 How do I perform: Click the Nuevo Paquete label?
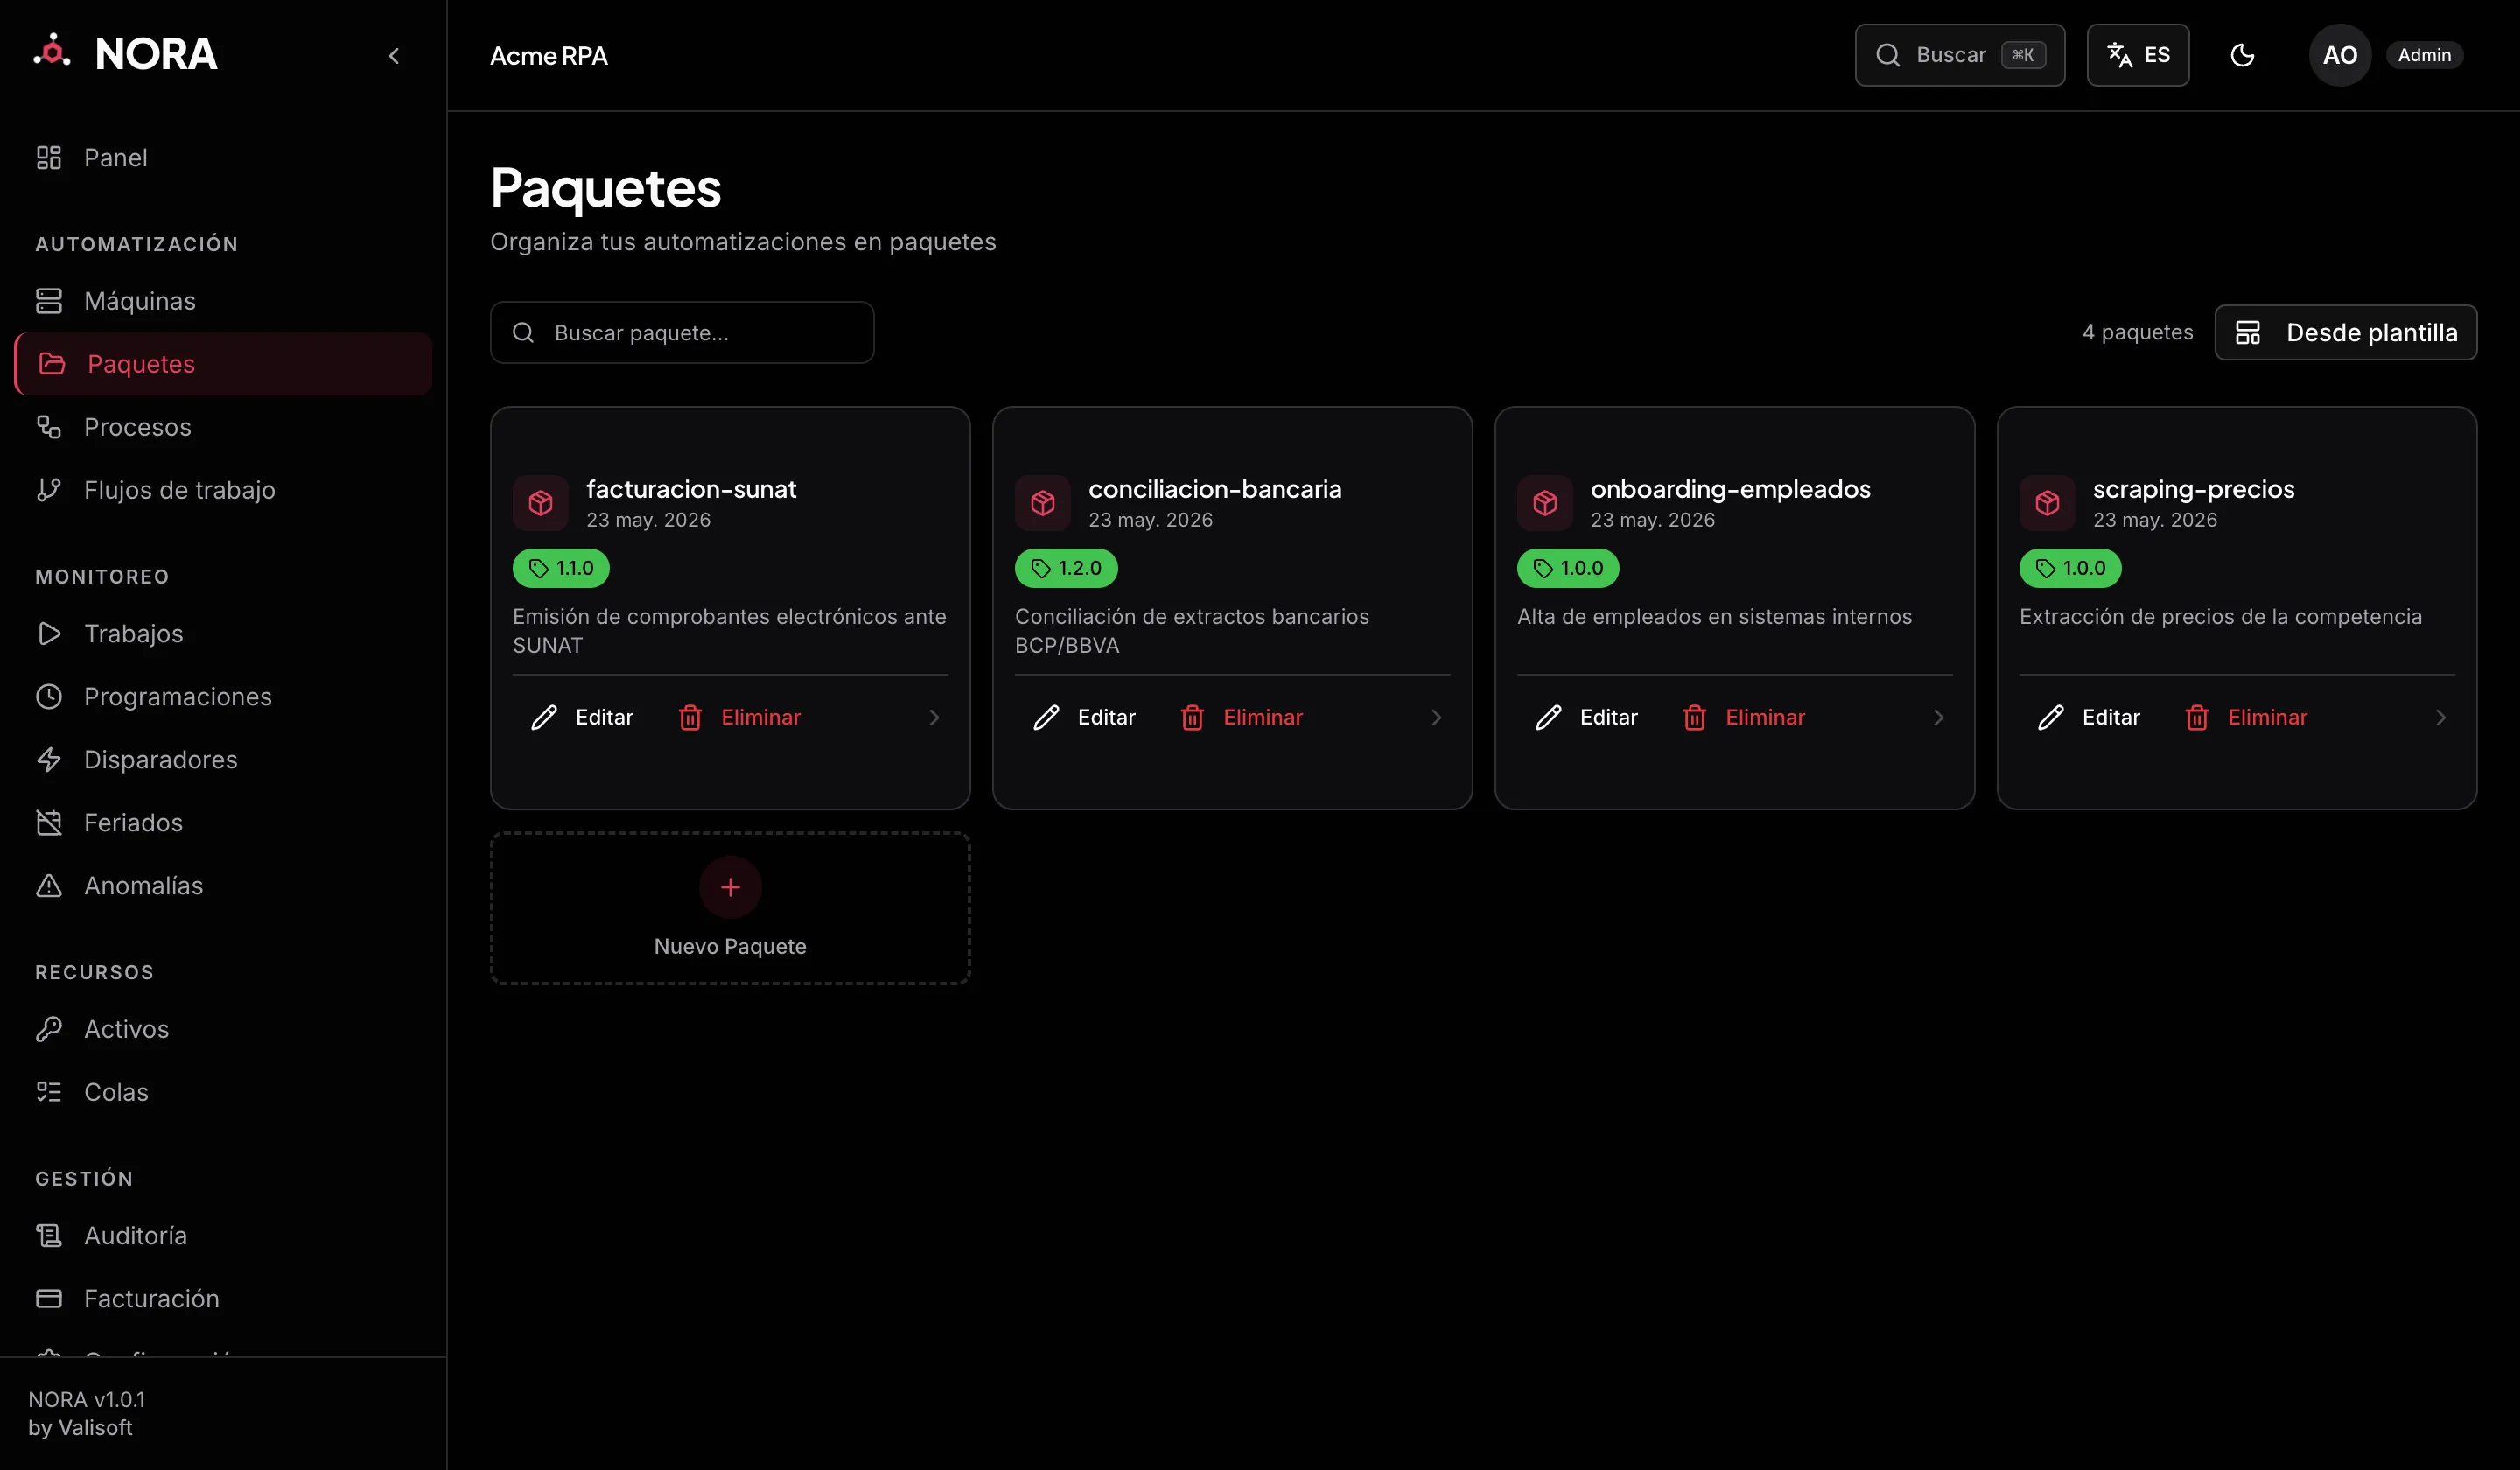tap(730, 947)
